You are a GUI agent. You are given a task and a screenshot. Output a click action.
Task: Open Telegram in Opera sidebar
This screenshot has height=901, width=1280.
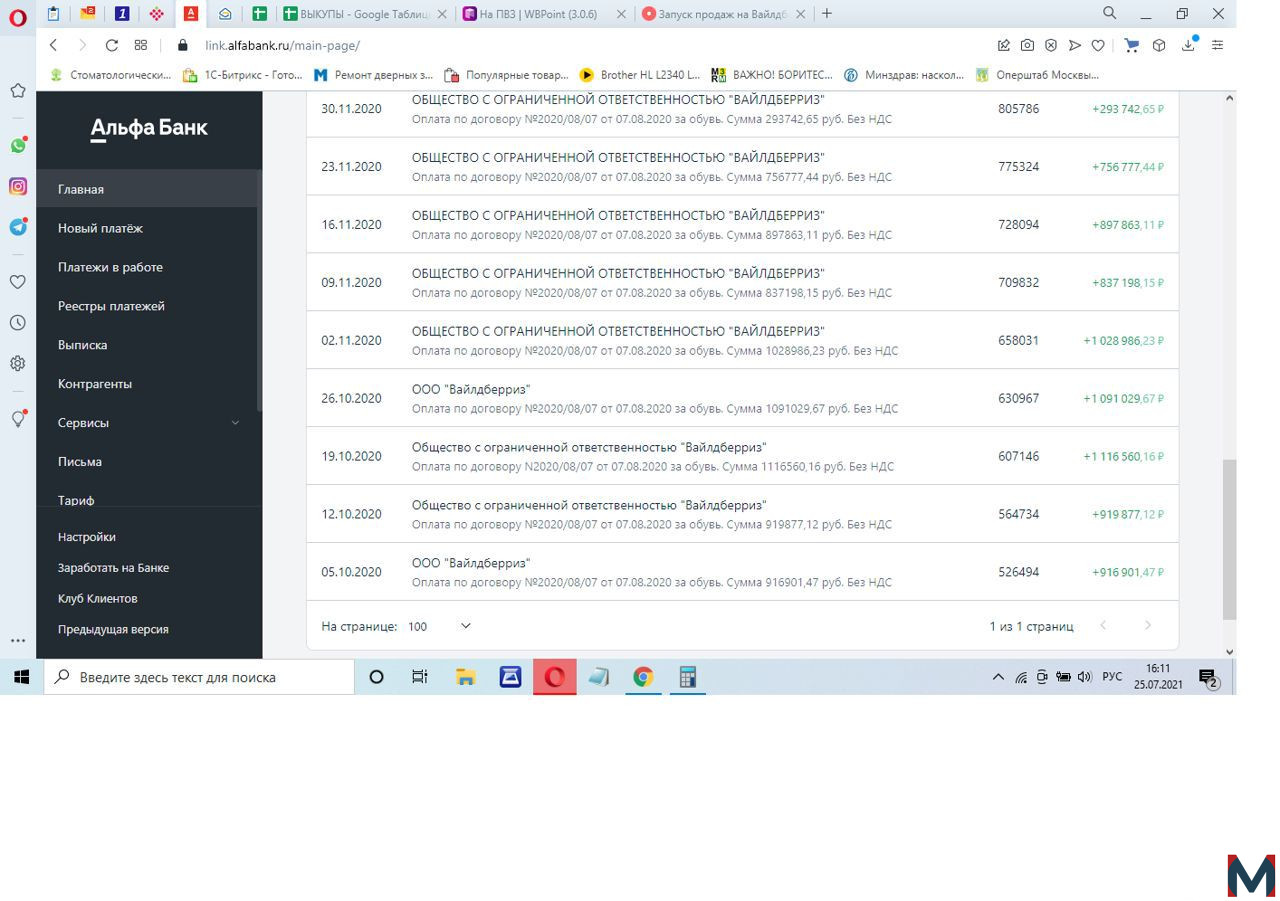(18, 227)
